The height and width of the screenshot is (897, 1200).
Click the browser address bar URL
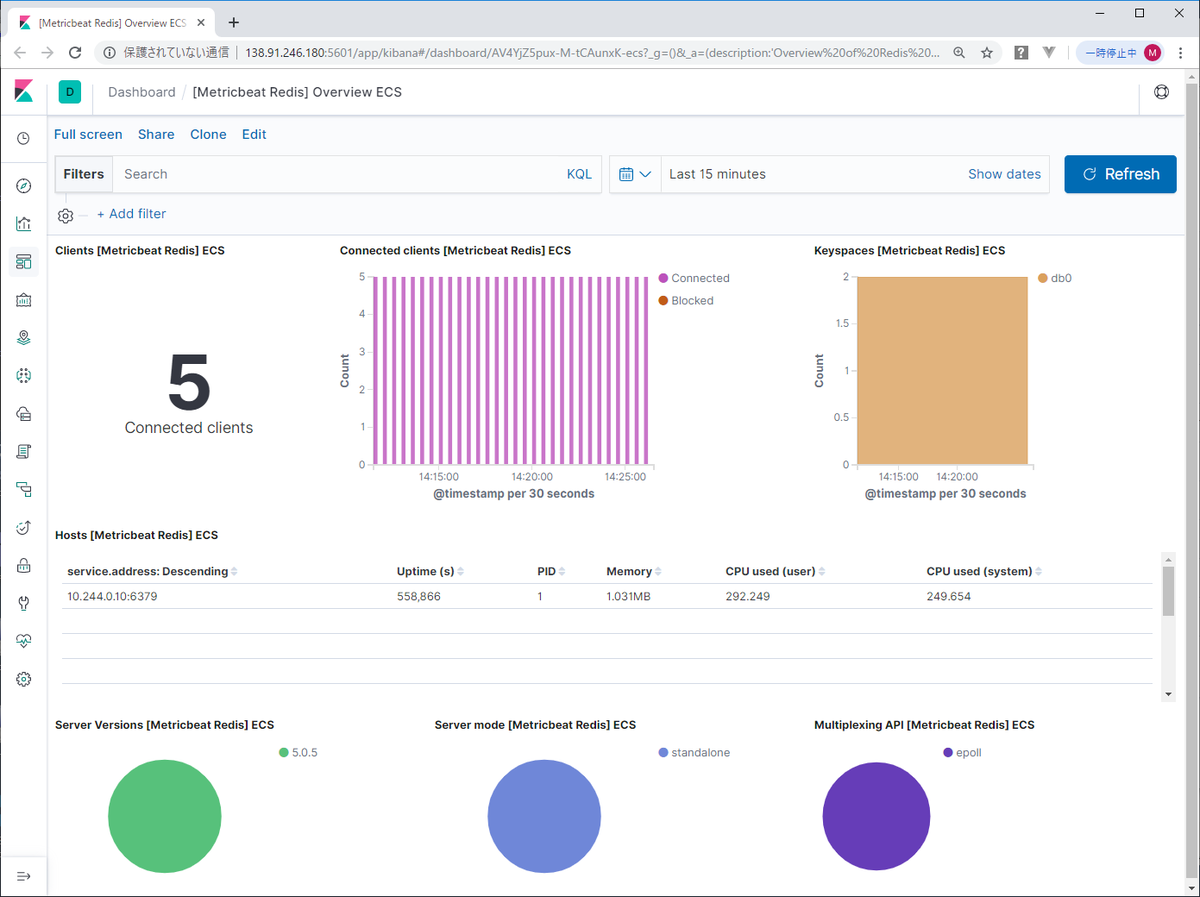pyautogui.click(x=590, y=53)
